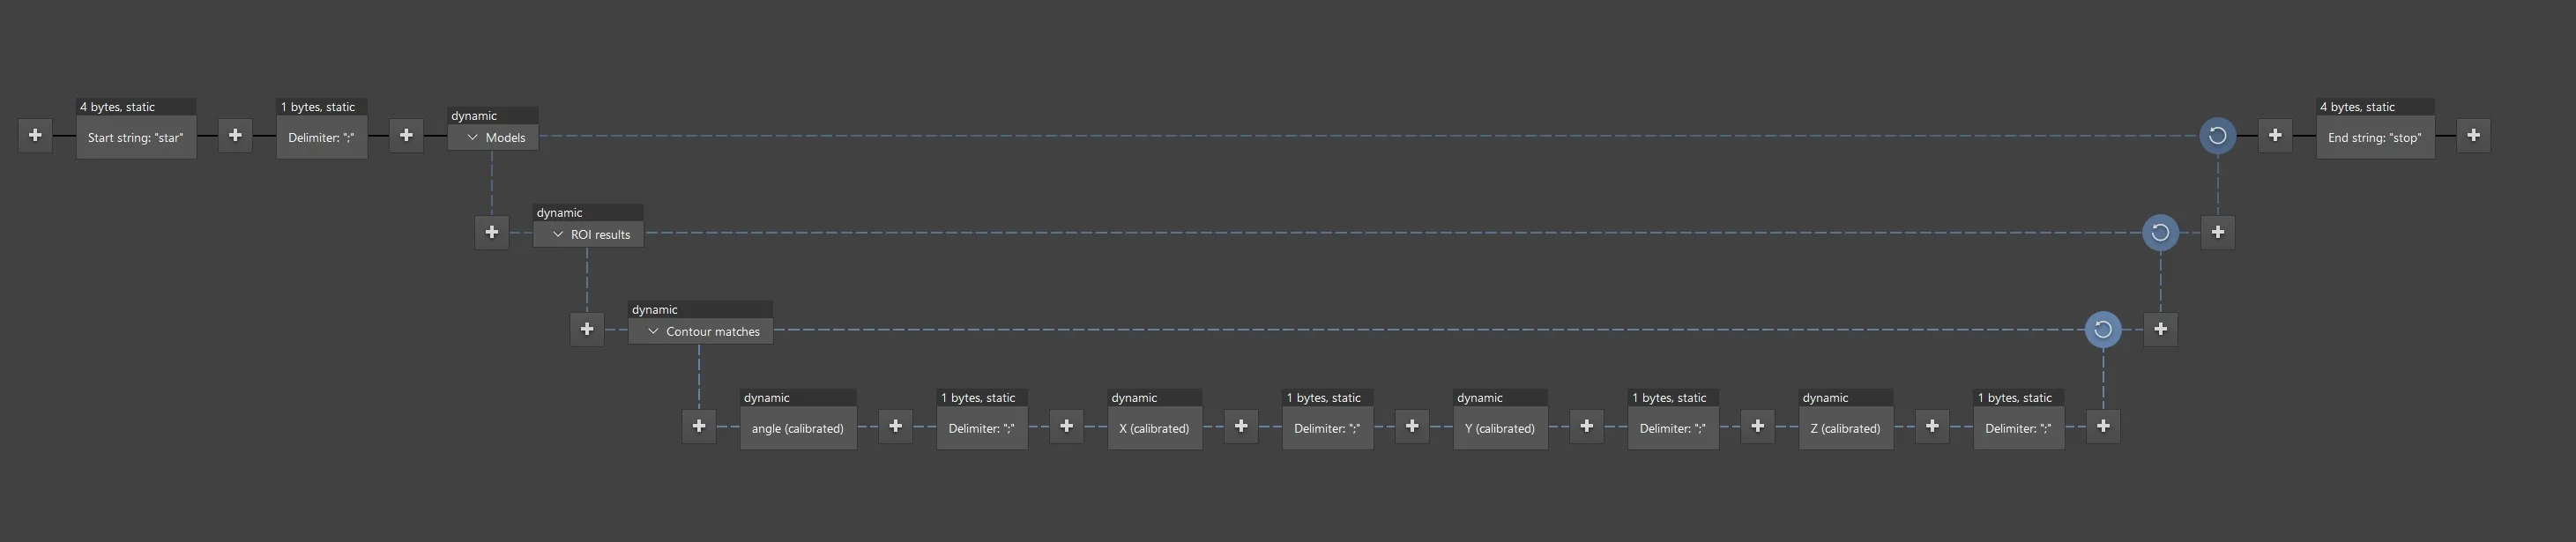Image resolution: width=2576 pixels, height=542 pixels.
Task: Click plus button left of ROI results
Action: [491, 232]
